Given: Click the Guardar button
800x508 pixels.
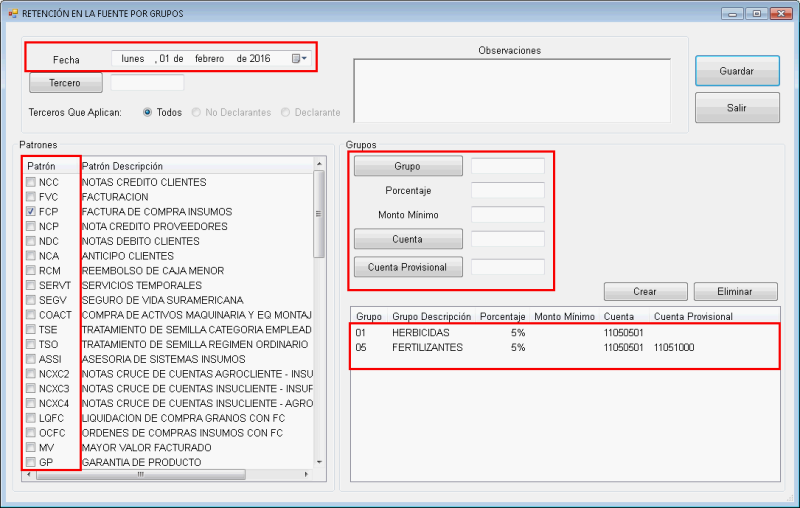Looking at the screenshot, I should (737, 71).
